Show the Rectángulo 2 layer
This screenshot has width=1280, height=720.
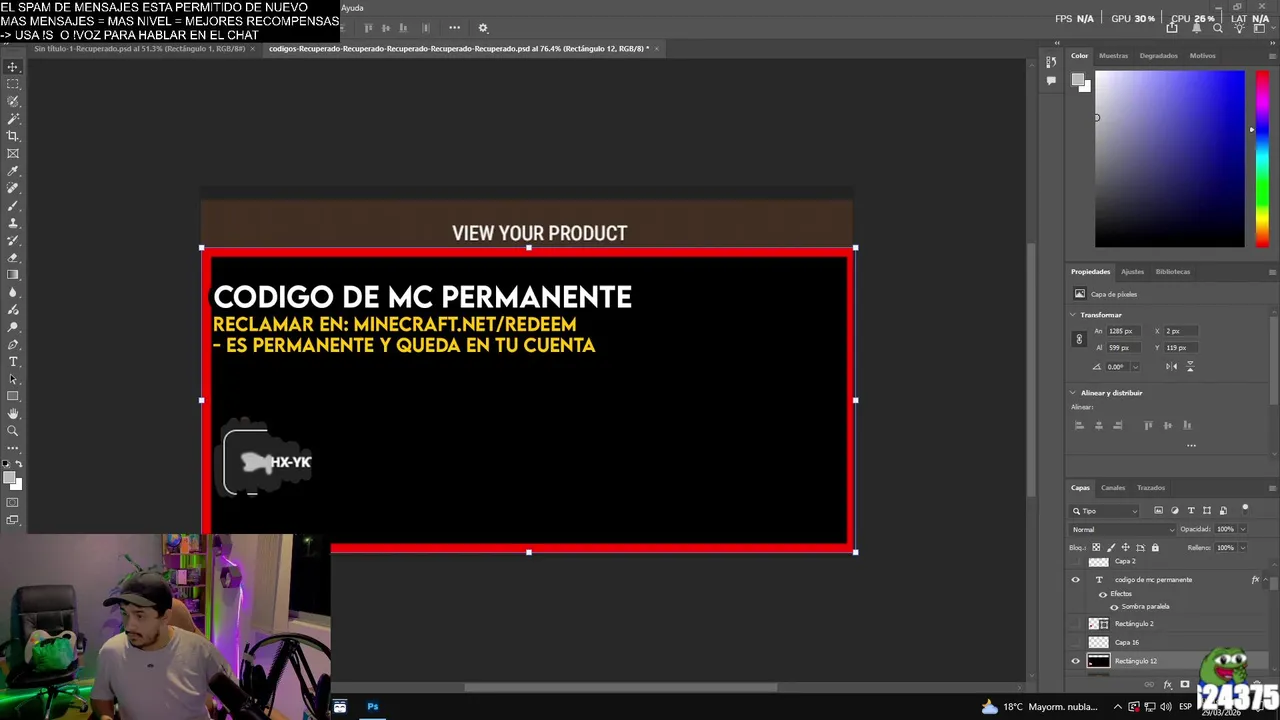(x=1076, y=624)
